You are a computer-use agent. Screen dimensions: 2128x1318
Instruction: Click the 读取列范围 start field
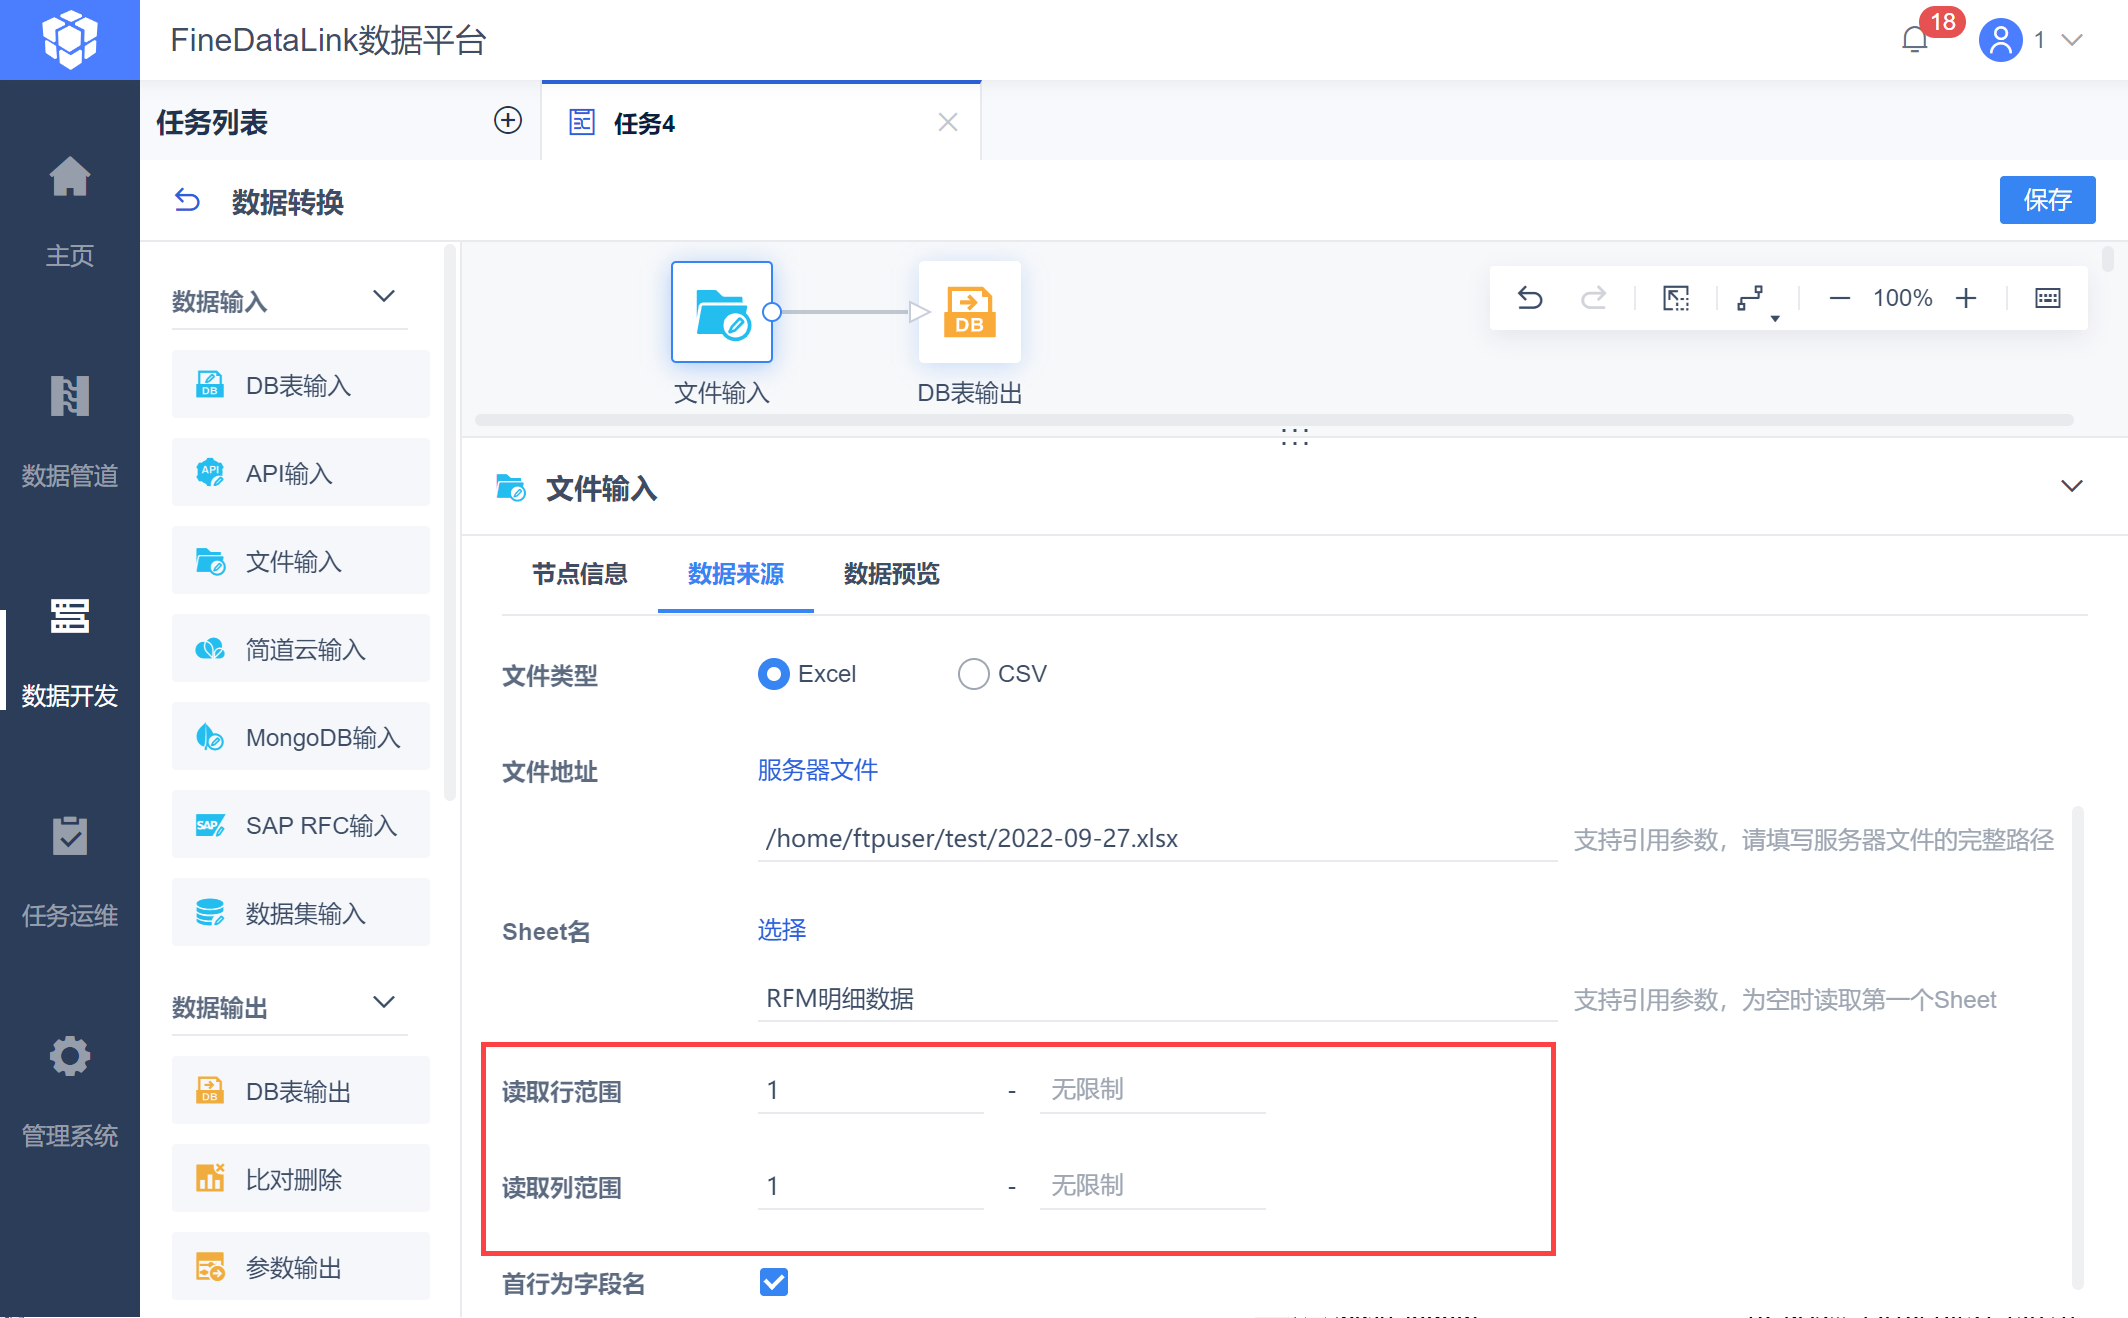[871, 1186]
